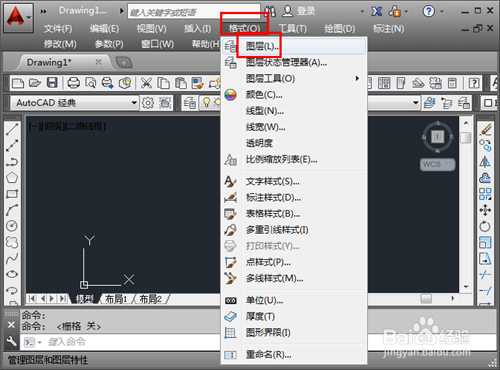Click the Layer Properties Manager toolbar icon
Screen dimensions: 500x370
pyautogui.click(x=190, y=103)
